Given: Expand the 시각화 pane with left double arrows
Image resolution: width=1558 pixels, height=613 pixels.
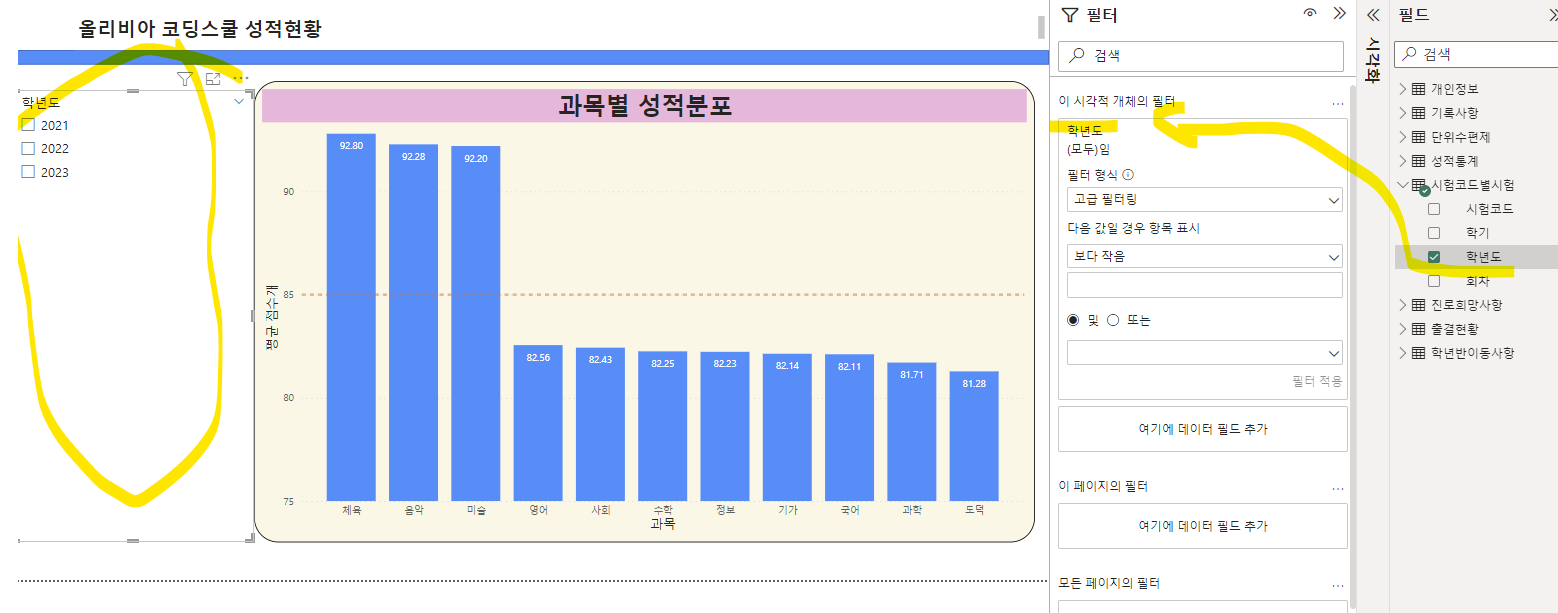Looking at the screenshot, I should pos(1373,15).
